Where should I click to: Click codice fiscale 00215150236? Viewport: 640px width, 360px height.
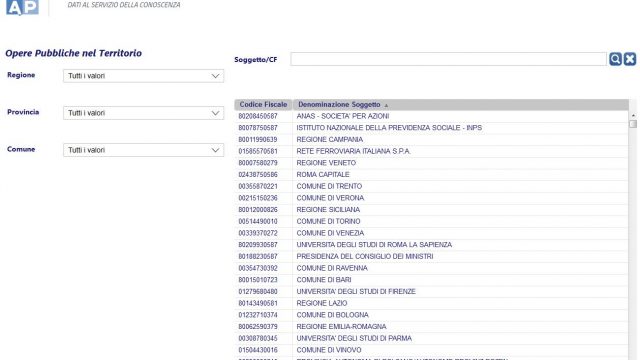coord(258,198)
